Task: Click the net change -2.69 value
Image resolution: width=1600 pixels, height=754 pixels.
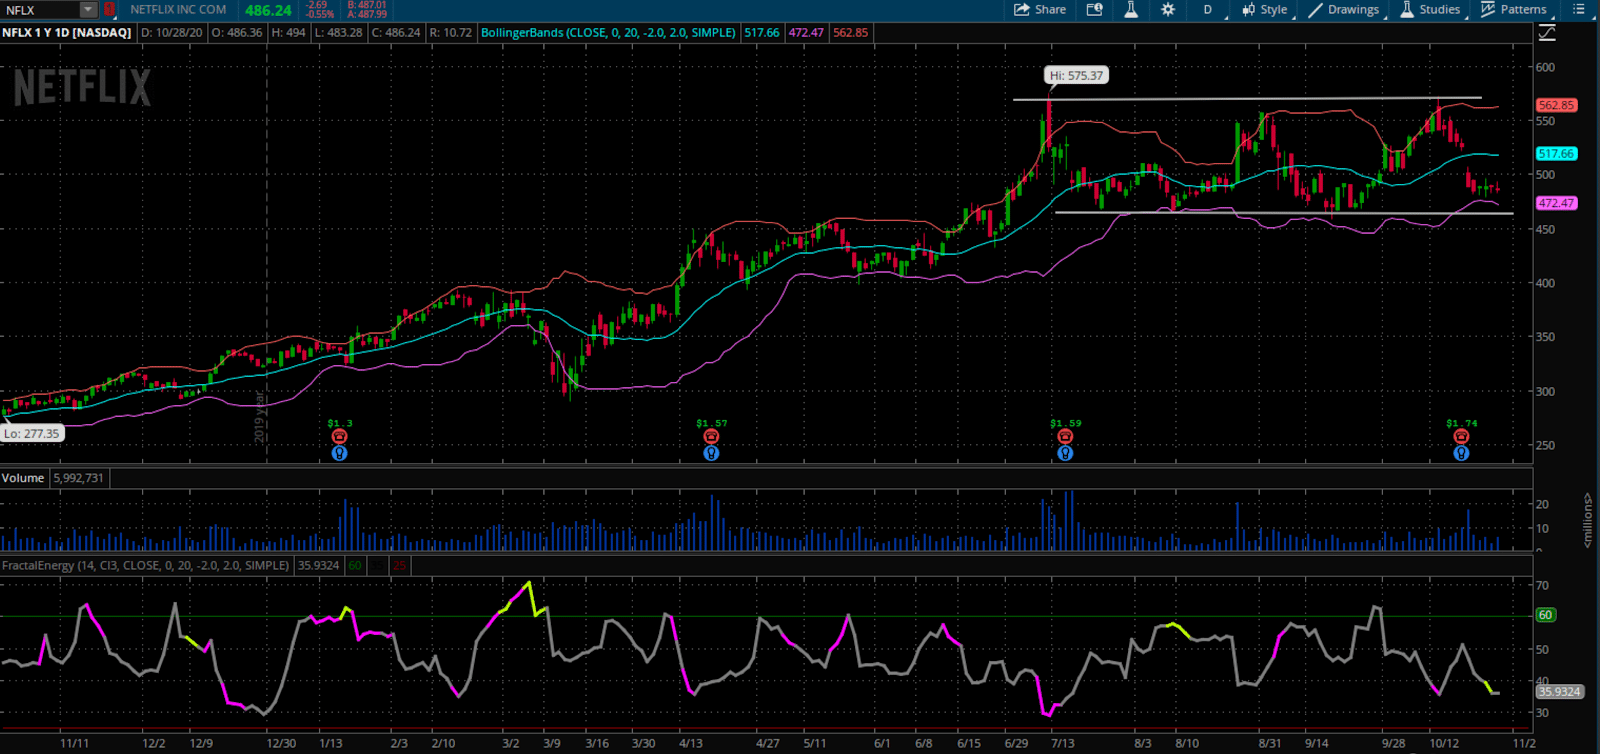Action: pos(317,5)
